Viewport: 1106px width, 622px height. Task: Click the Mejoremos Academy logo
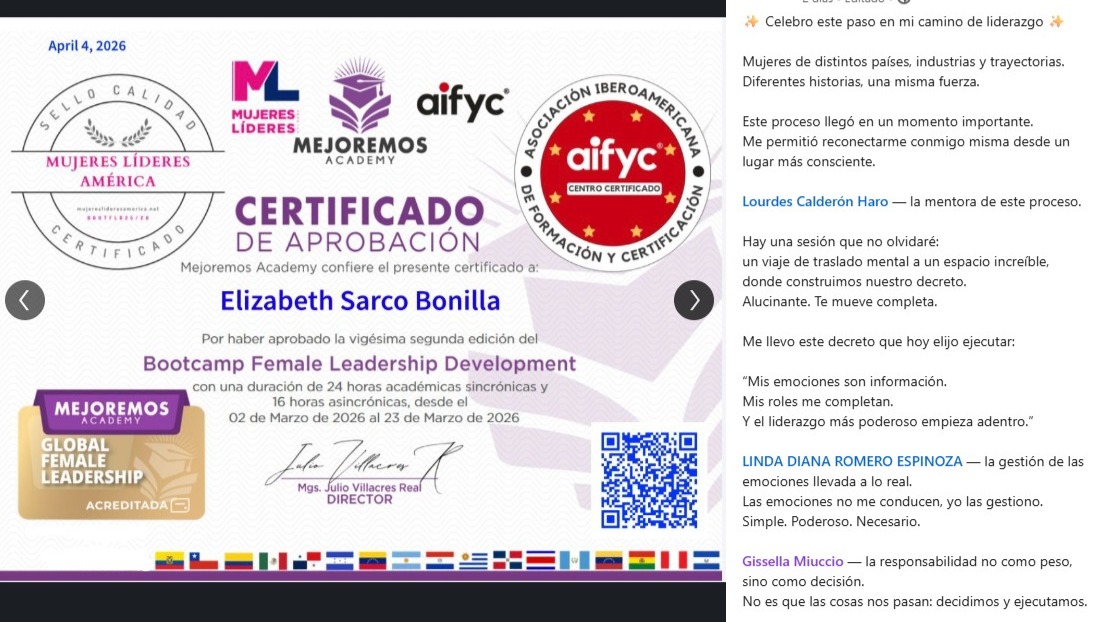[360, 111]
